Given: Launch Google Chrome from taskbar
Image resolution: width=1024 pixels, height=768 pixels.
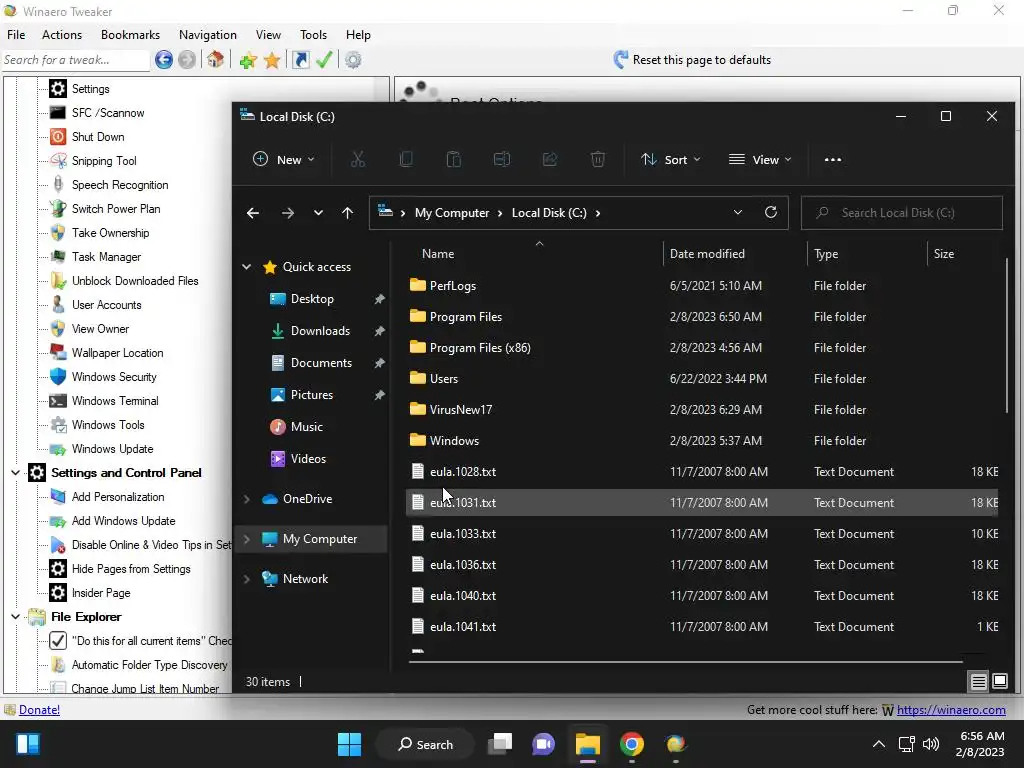Looking at the screenshot, I should (632, 744).
